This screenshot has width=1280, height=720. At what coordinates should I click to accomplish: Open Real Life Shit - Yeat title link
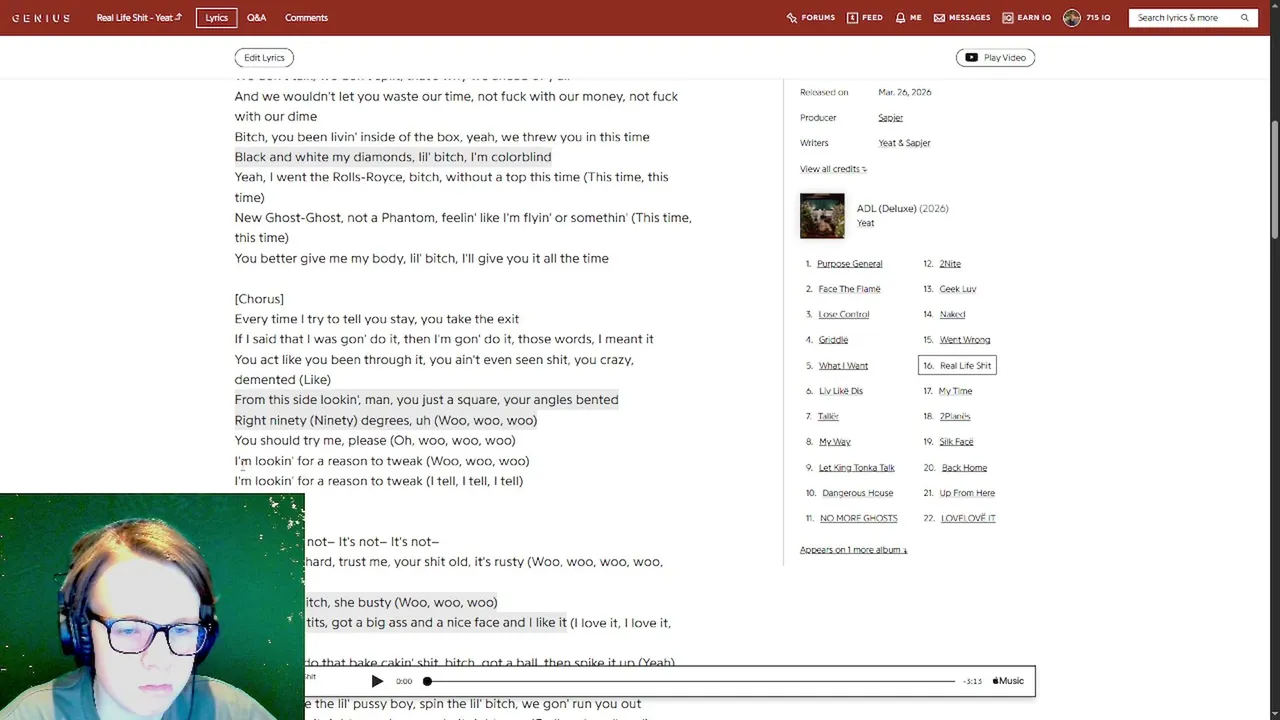(x=139, y=18)
